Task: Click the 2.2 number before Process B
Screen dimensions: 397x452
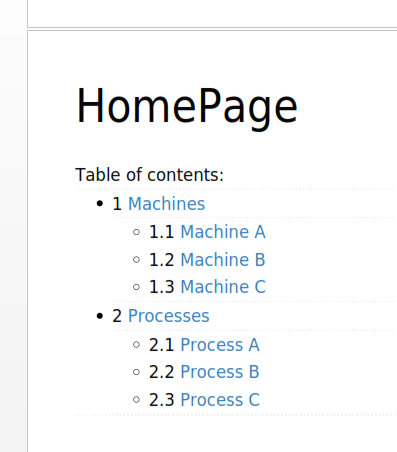Action: point(162,372)
